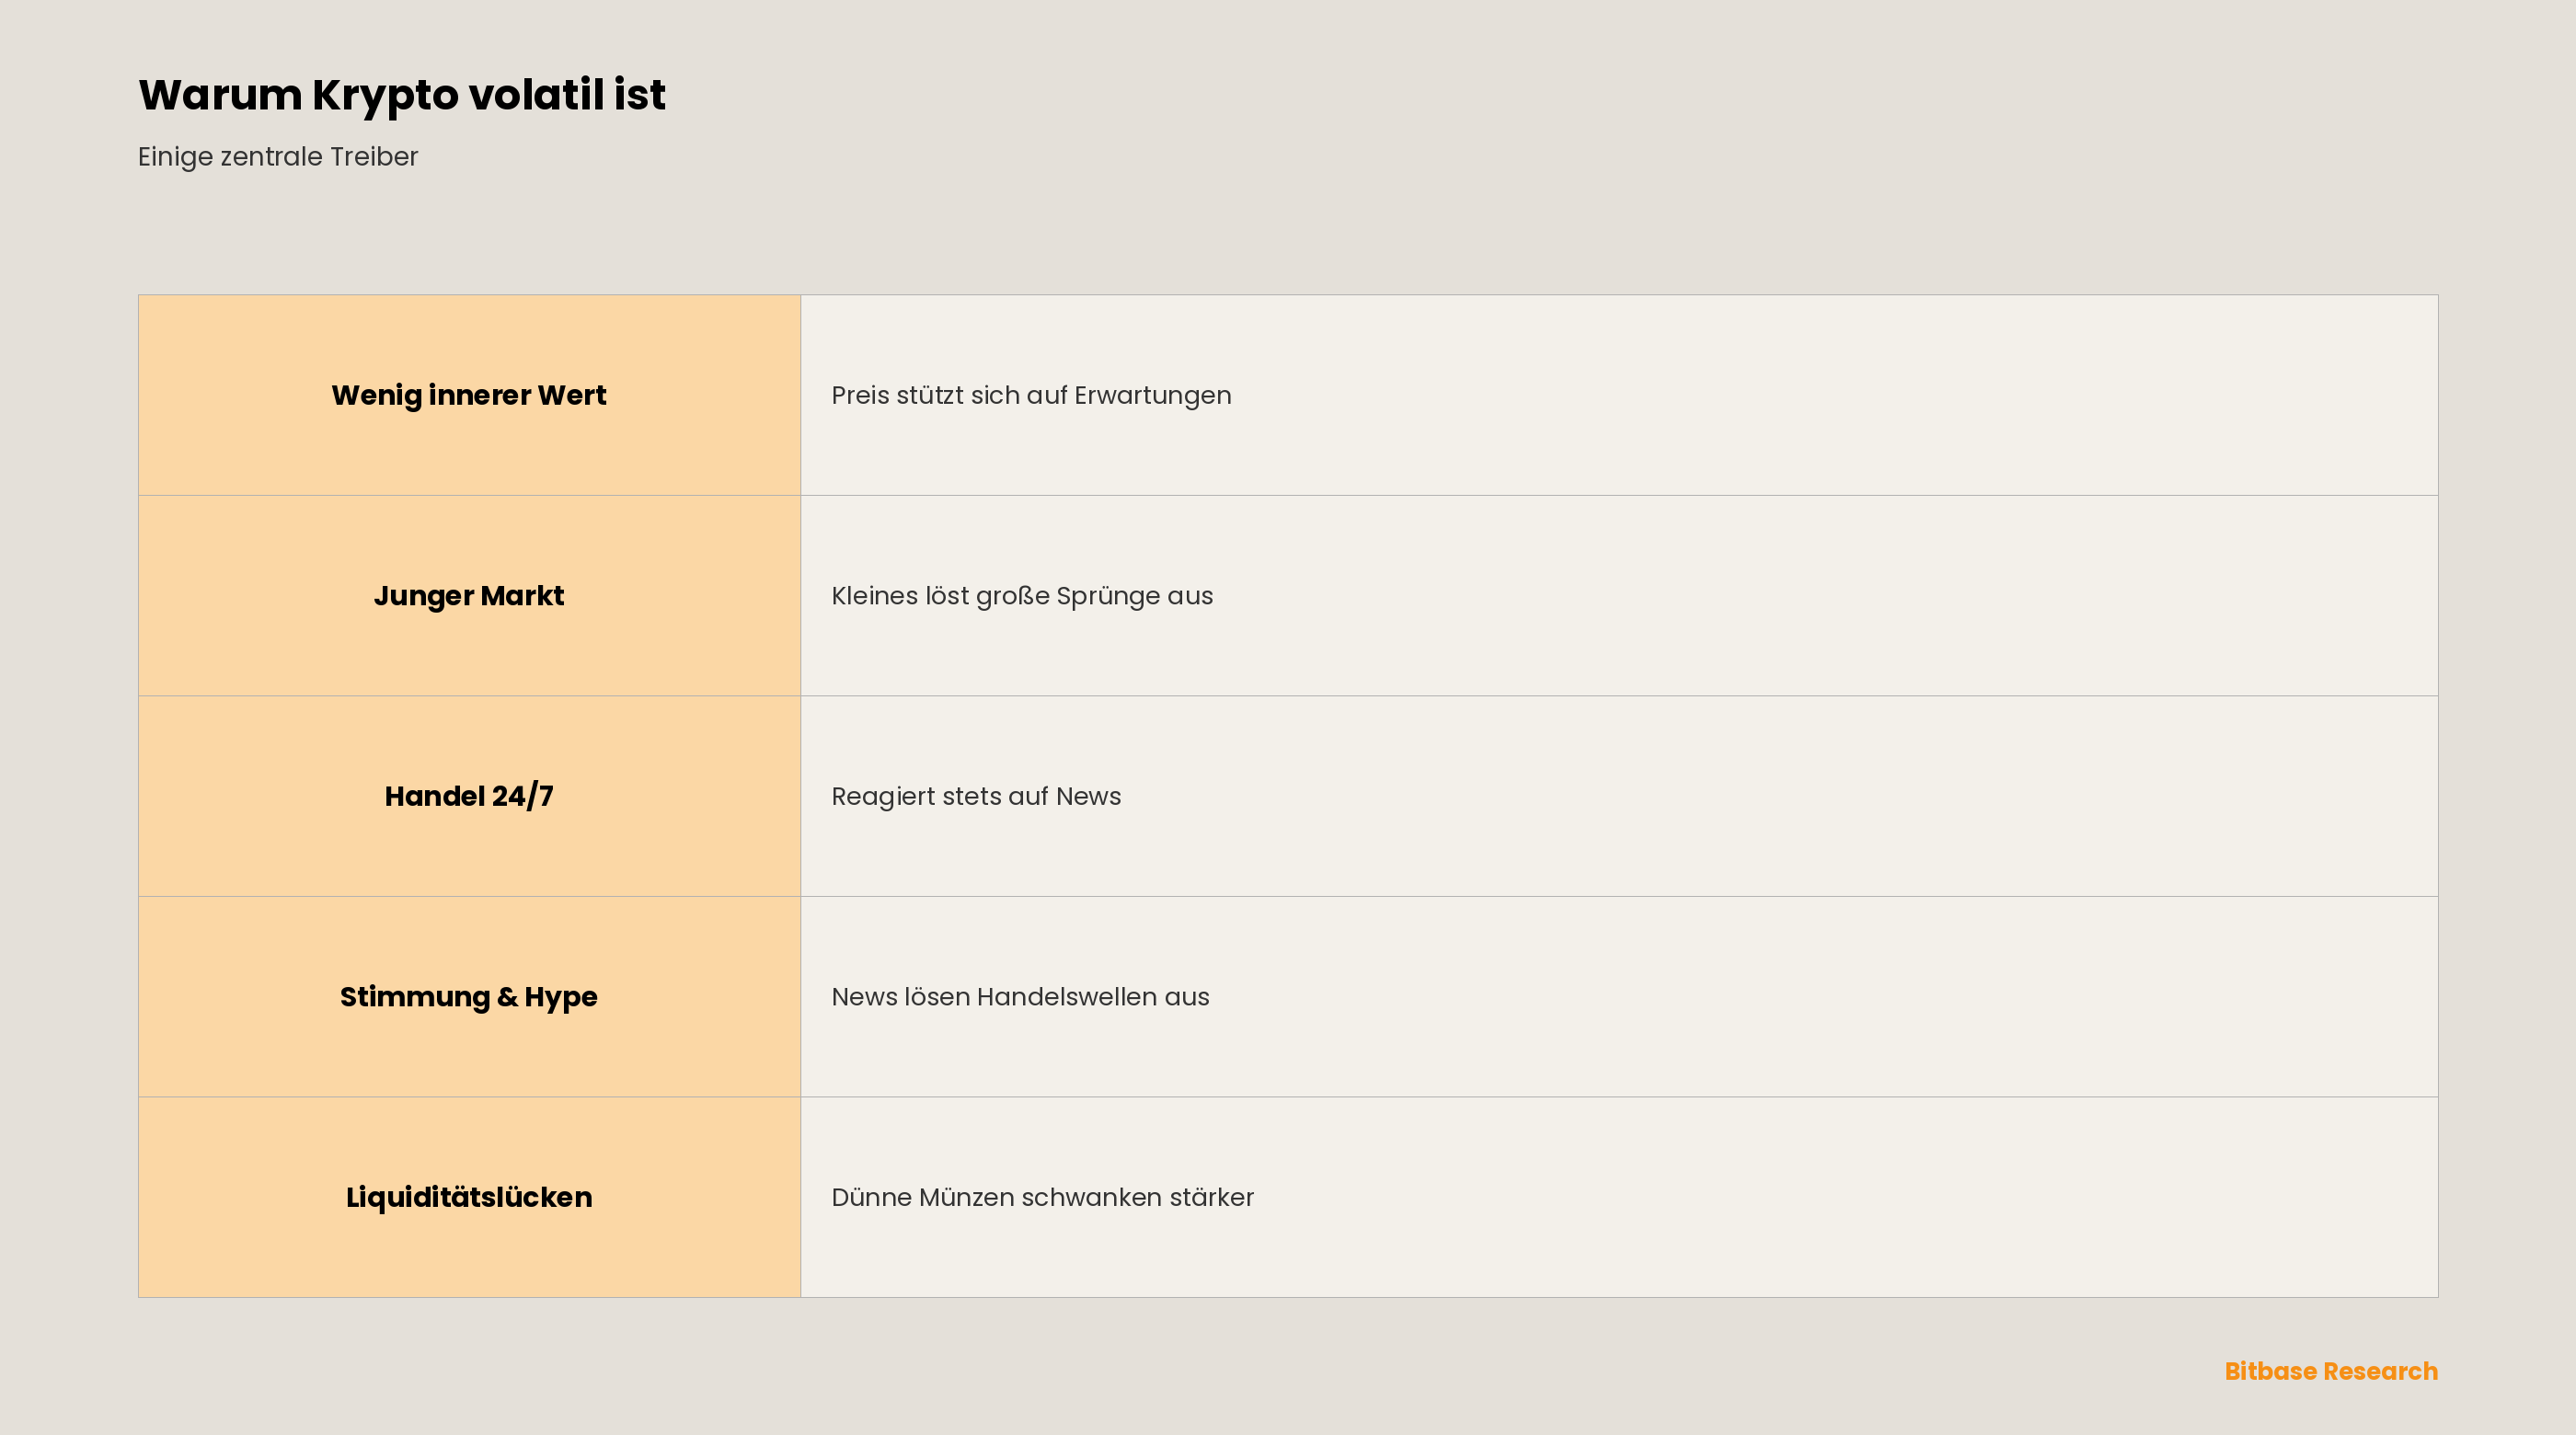Select text 'Kleines löst große Sprünge aus'

pos(1022,596)
